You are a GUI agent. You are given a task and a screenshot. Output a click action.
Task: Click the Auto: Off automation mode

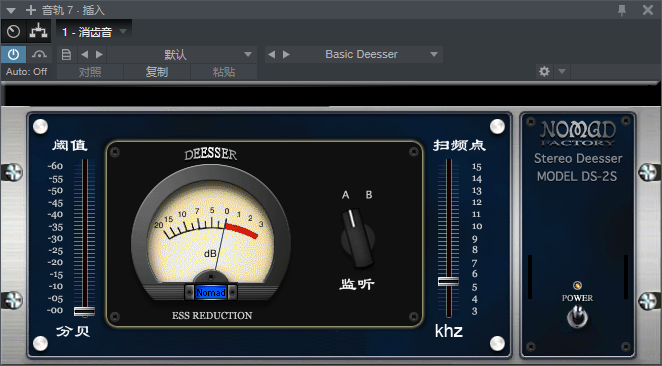click(26, 72)
